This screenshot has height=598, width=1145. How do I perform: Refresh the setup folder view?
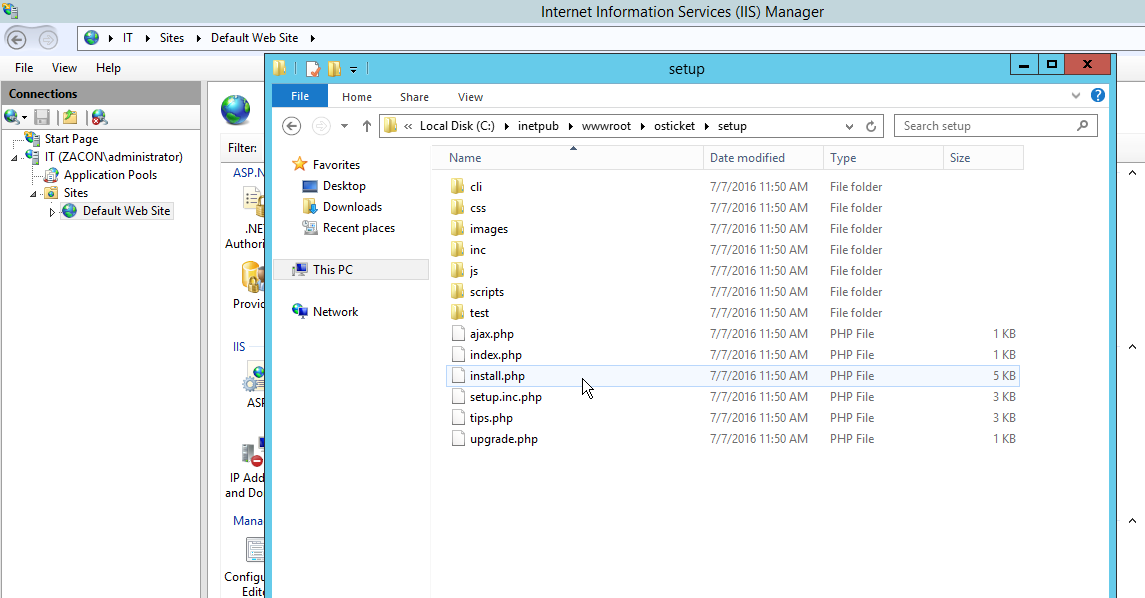tap(870, 126)
